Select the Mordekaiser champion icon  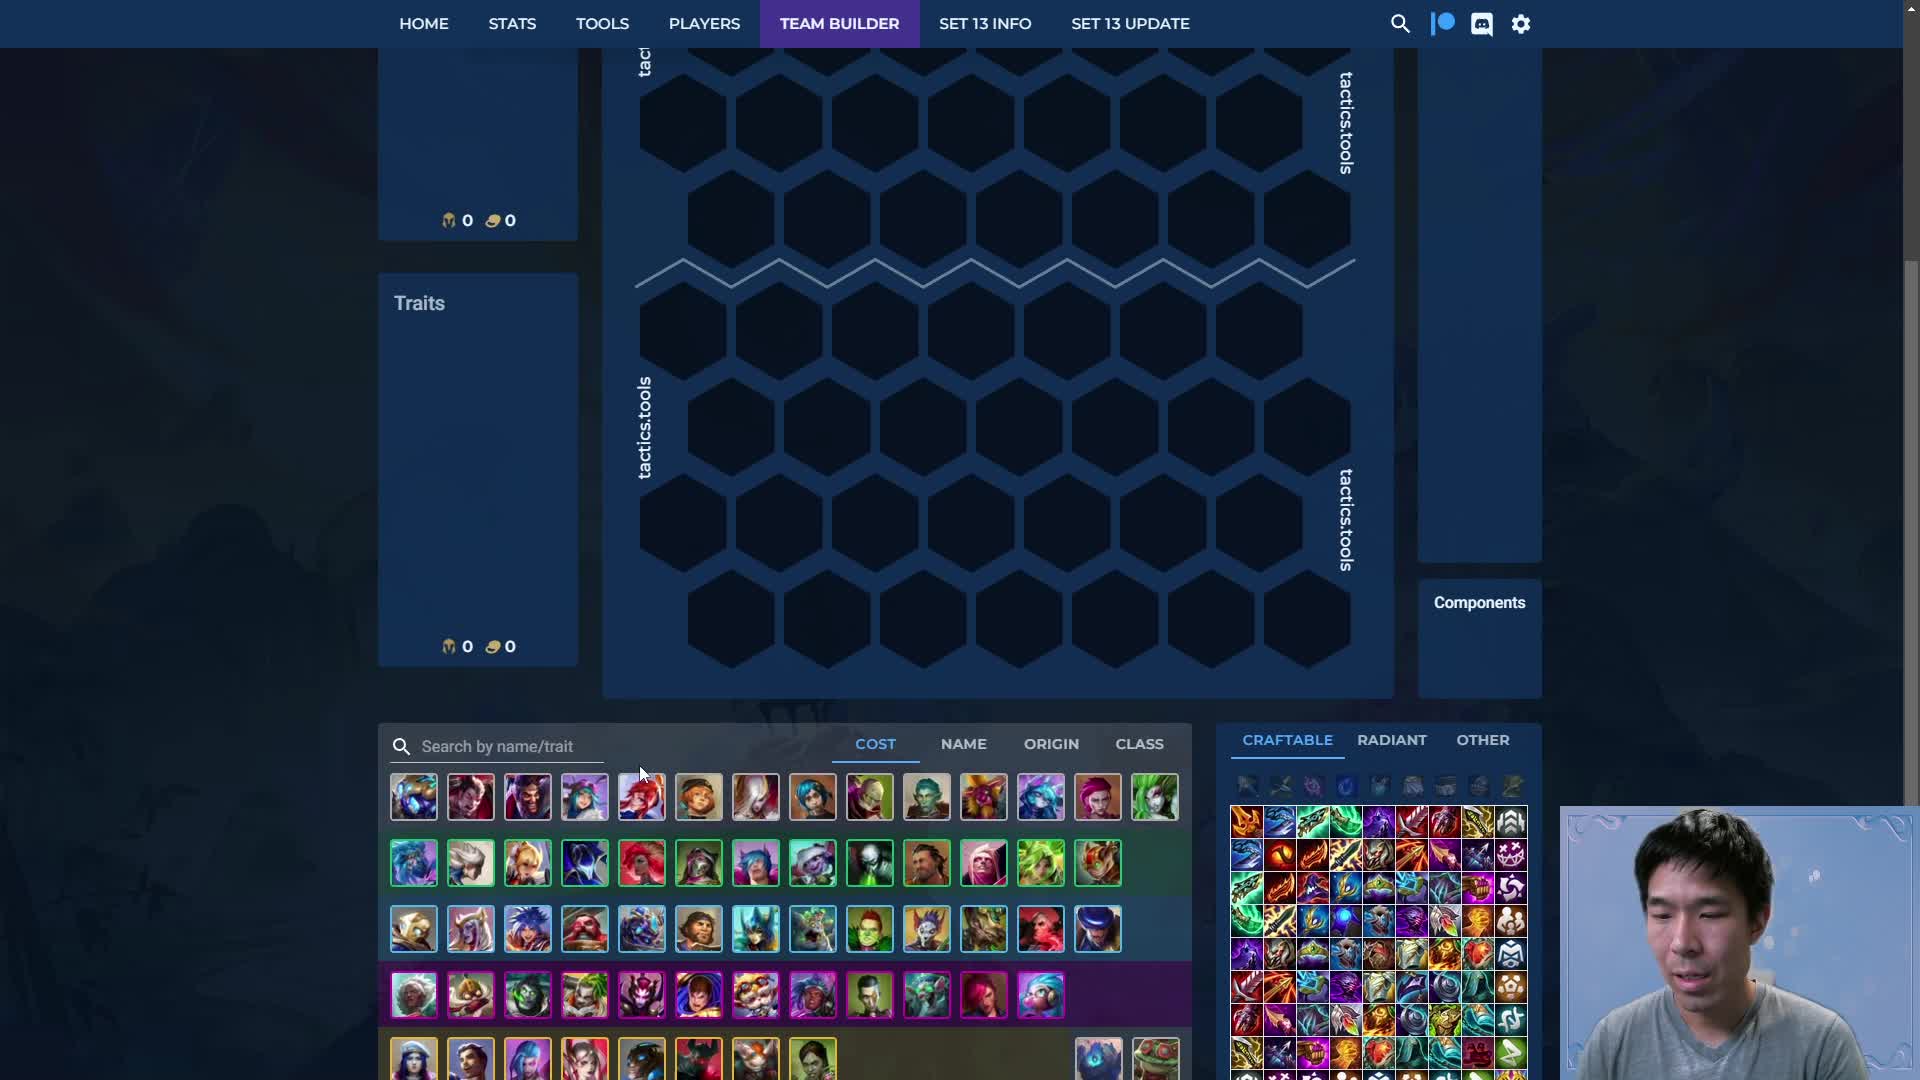[699, 1059]
